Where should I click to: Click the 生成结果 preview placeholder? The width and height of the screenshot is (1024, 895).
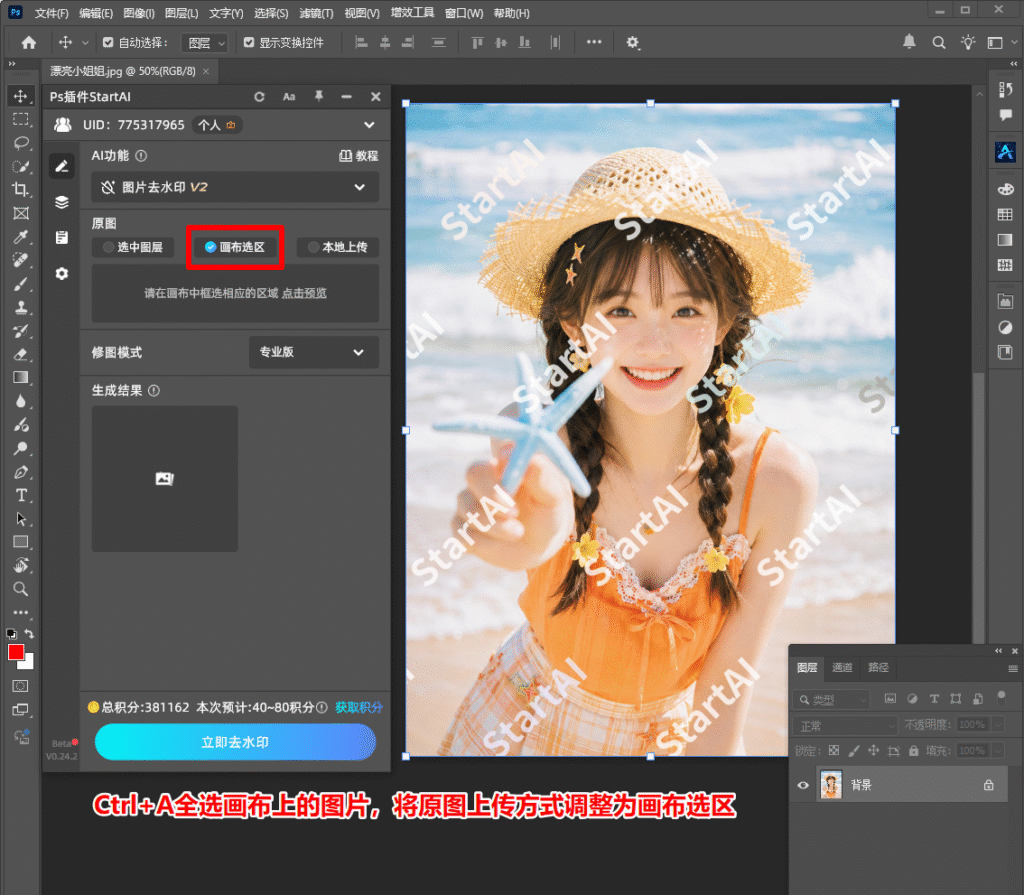165,479
